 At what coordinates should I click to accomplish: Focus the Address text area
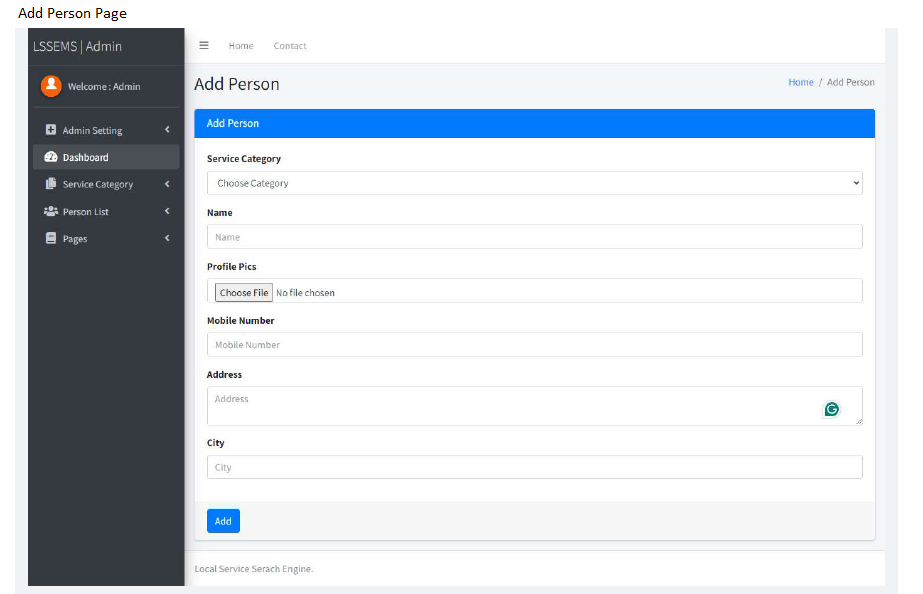pos(534,406)
